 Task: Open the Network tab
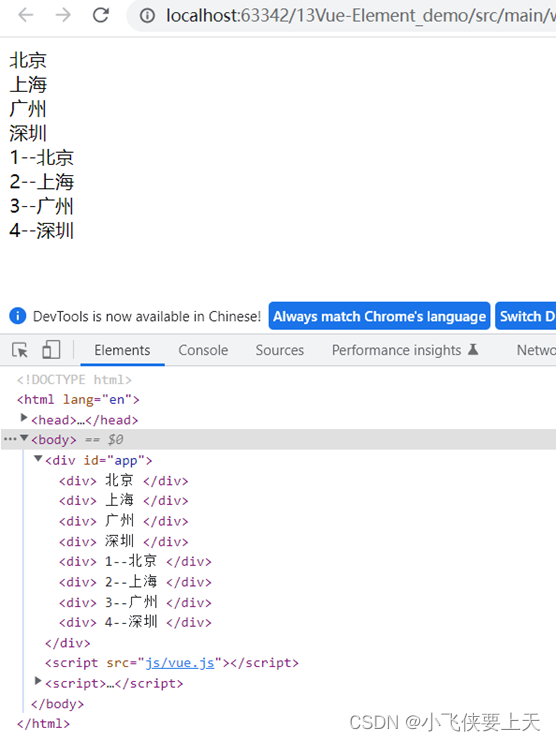[x=536, y=350]
